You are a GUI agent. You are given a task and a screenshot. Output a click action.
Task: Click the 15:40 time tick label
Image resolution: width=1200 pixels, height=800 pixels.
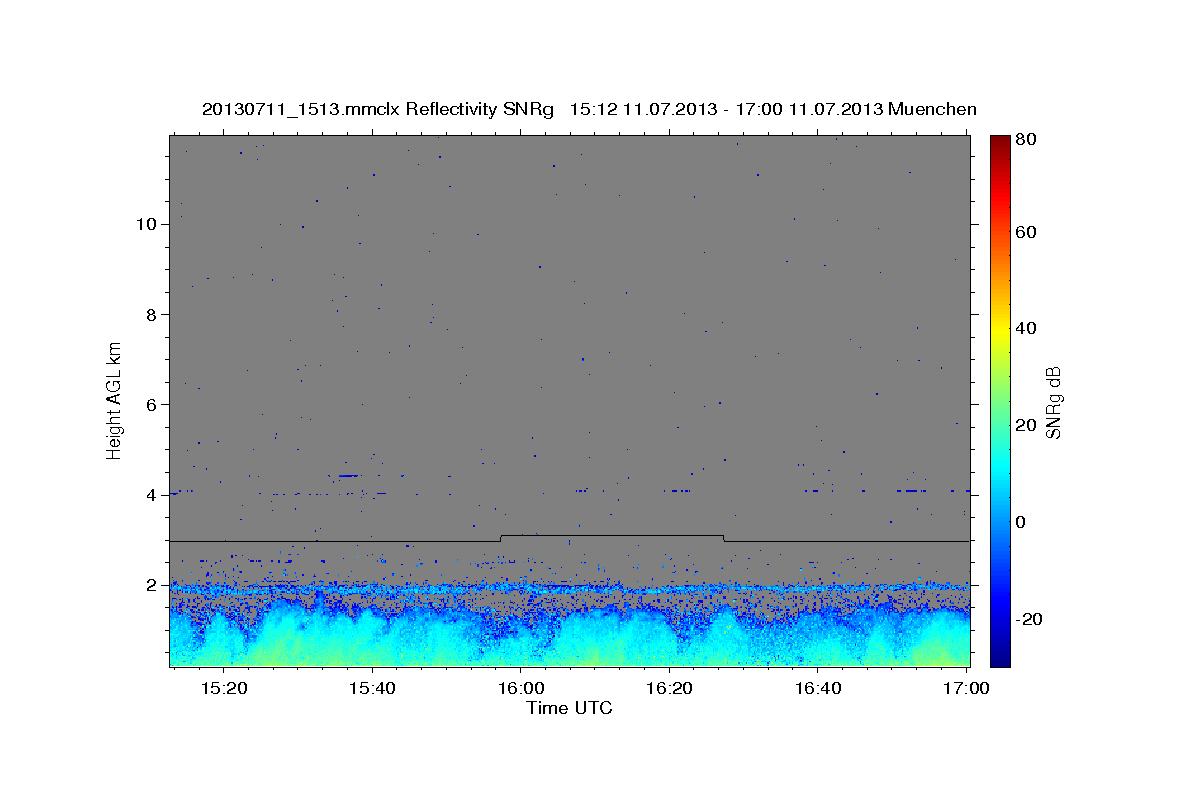click(372, 688)
